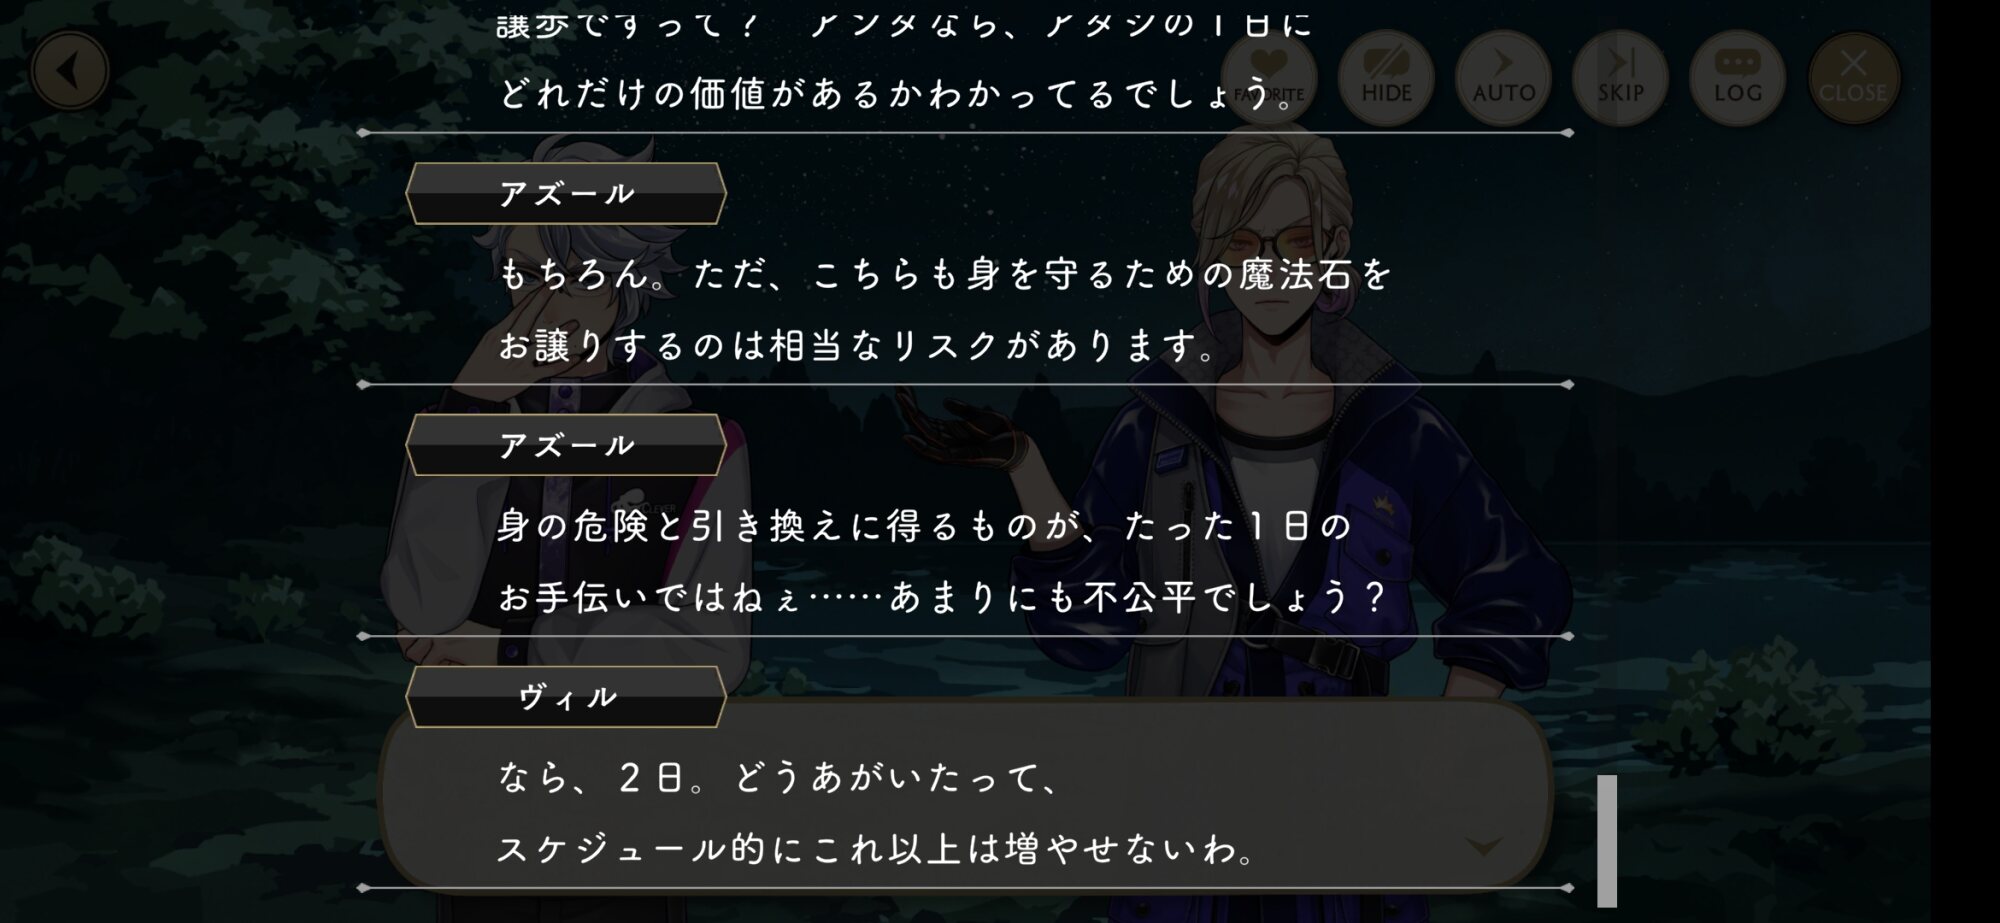The width and height of the screenshot is (2000, 923).
Task: Open the LOG speech bubble icon
Action: click(x=1737, y=76)
